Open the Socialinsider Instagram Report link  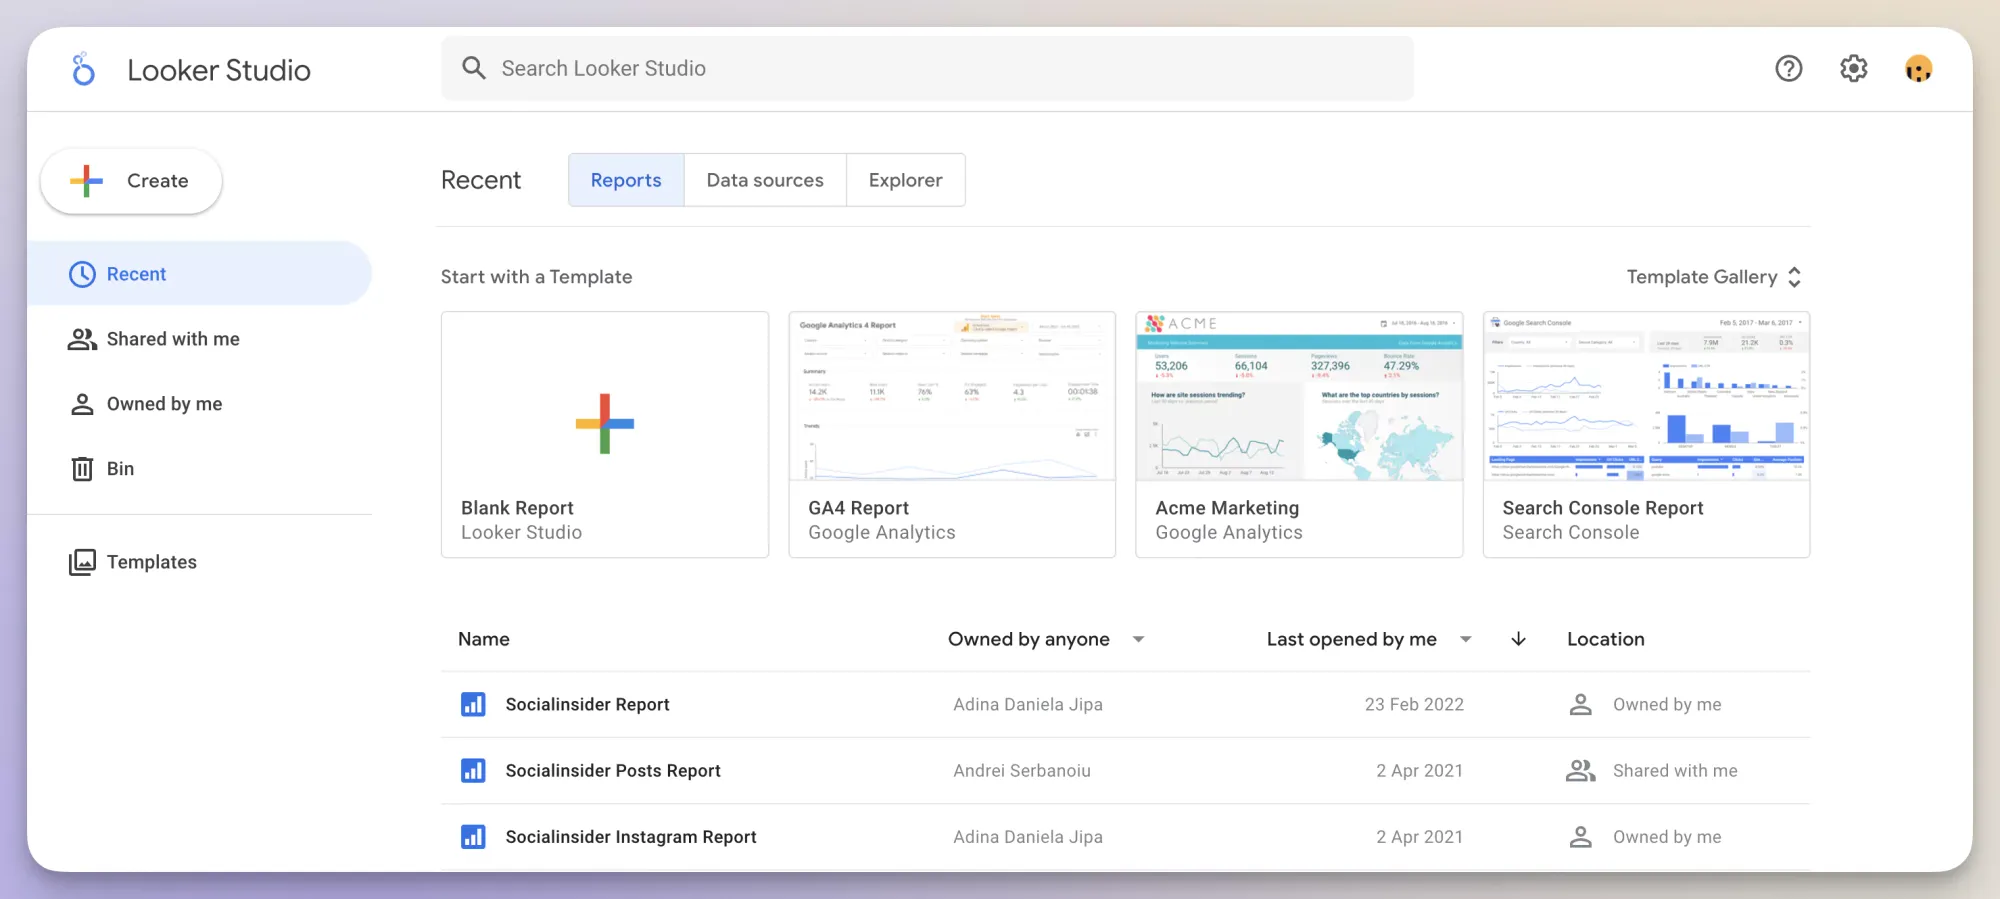click(x=631, y=836)
